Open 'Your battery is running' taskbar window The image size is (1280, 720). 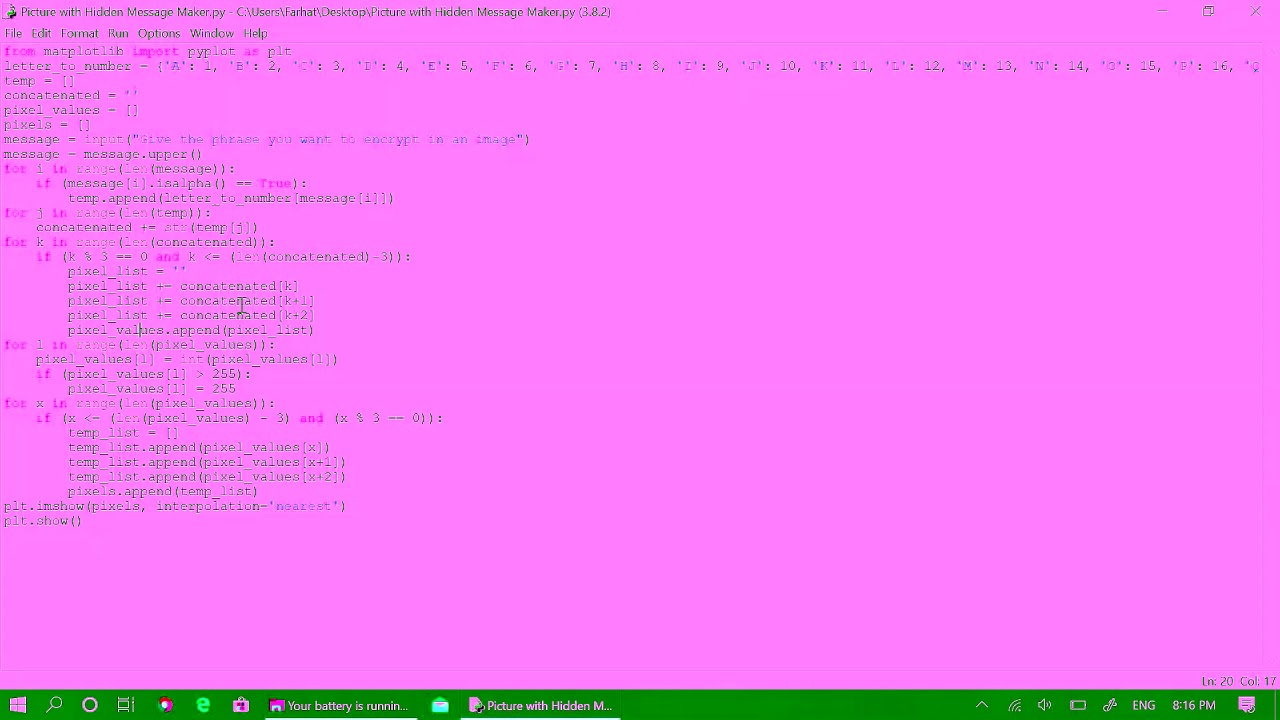point(340,705)
